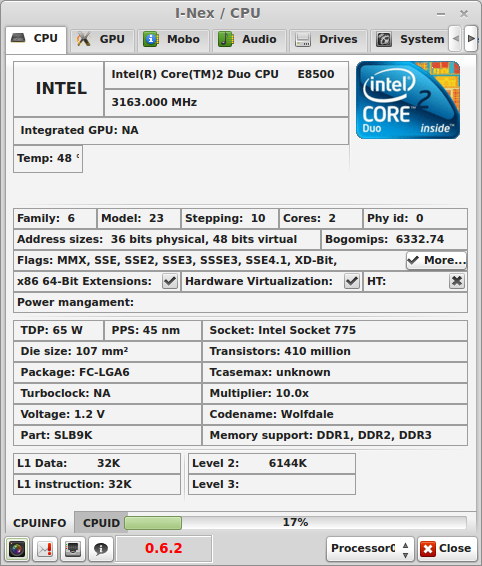The height and width of the screenshot is (566, 482).
Task: Open the Mobo tab
Action: 174,39
